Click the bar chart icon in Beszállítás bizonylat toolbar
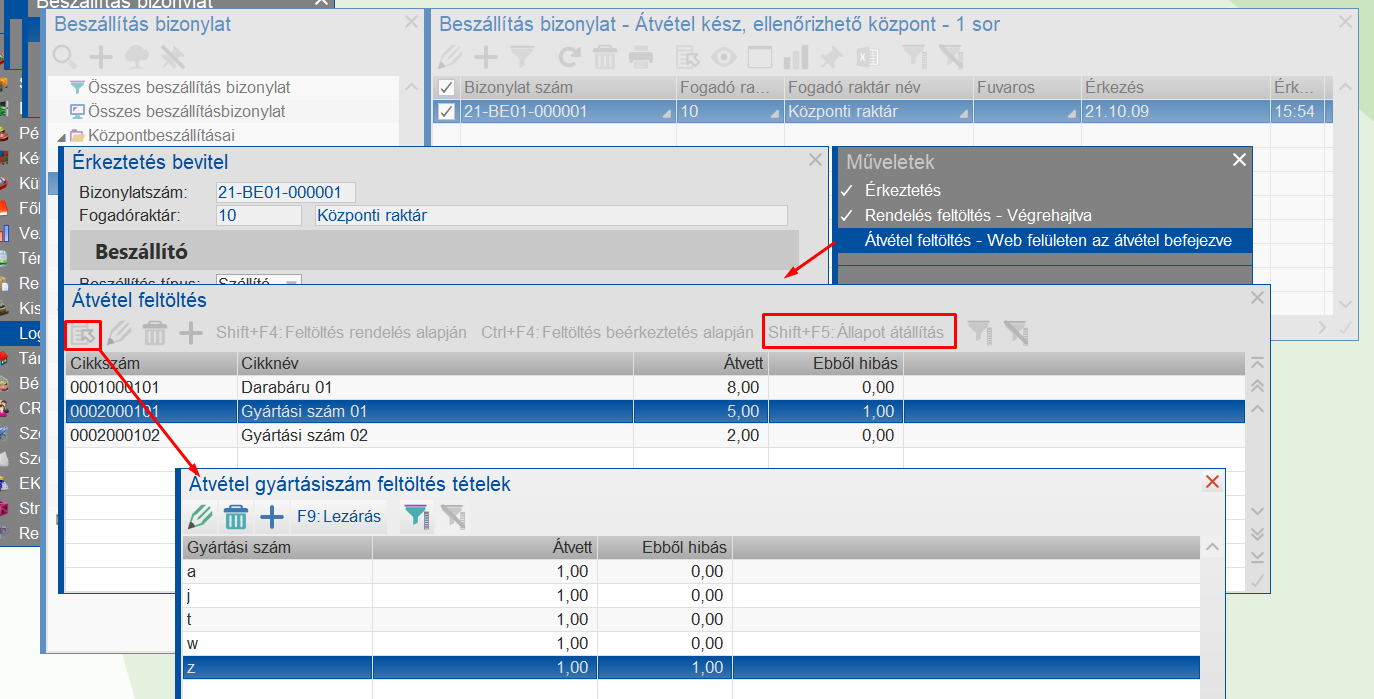 795,57
